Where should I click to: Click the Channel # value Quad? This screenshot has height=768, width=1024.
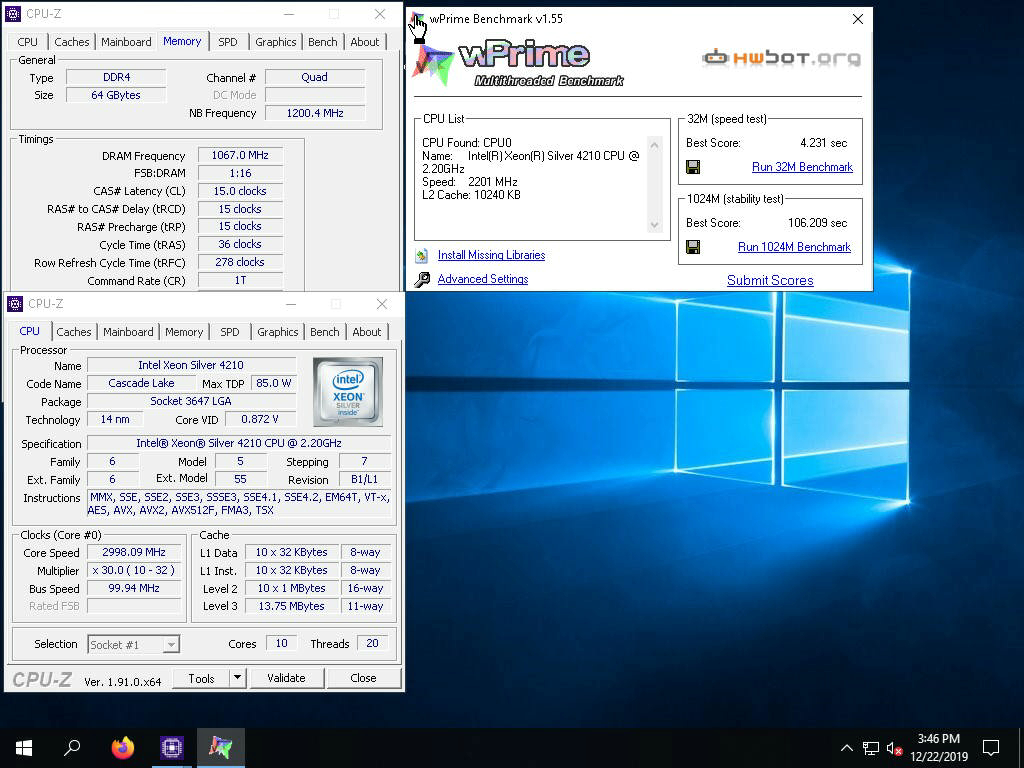click(x=315, y=77)
